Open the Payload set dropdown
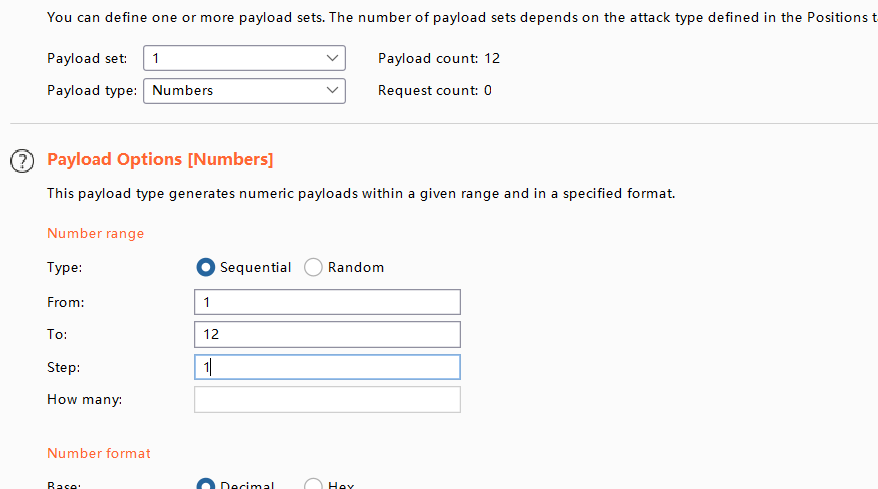This screenshot has height=489, width=878. coord(244,58)
